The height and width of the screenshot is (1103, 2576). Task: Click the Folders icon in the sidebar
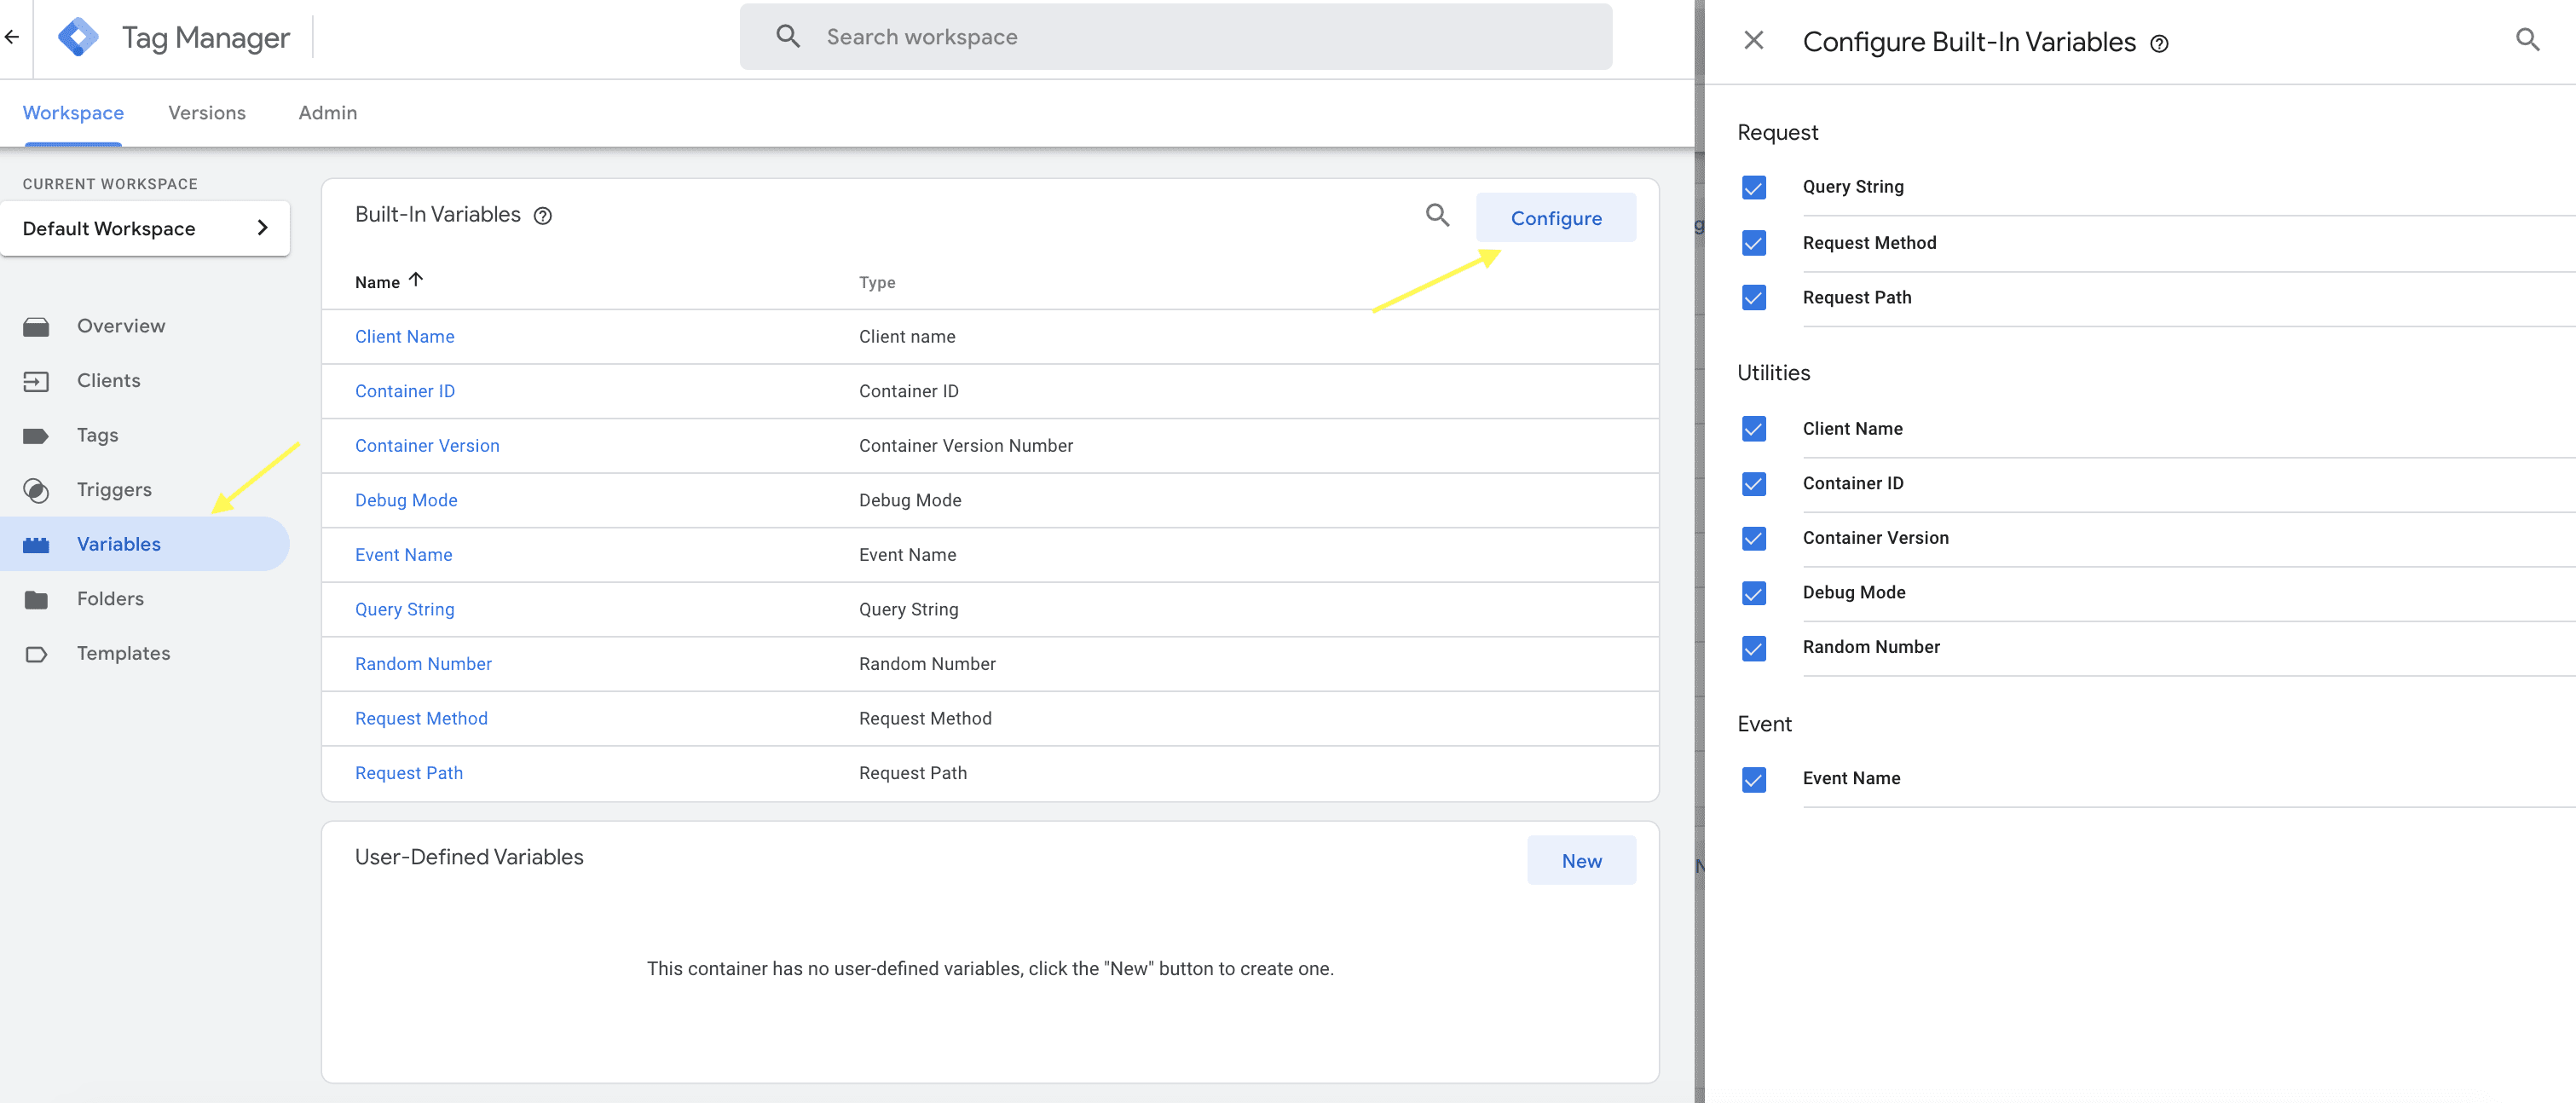36,599
